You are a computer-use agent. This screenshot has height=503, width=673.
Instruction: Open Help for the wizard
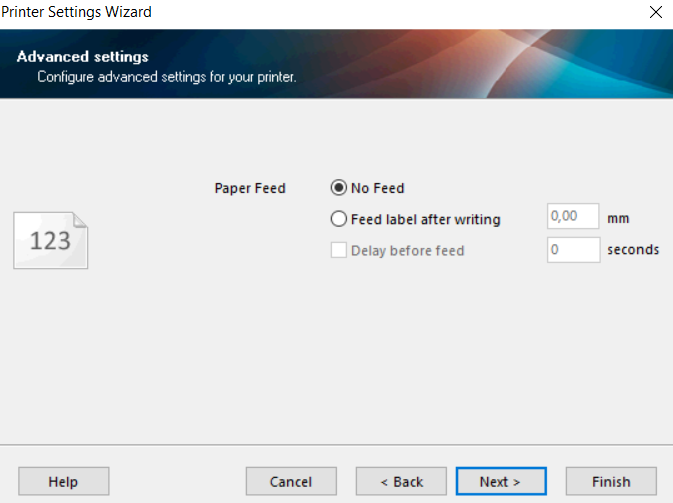coord(63,481)
